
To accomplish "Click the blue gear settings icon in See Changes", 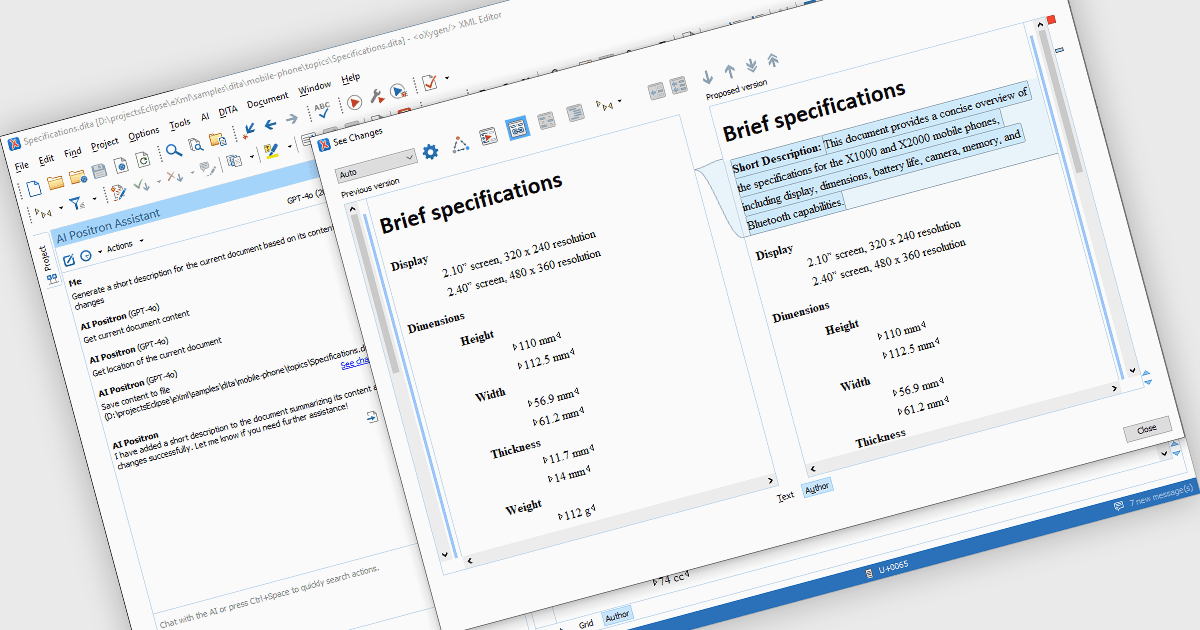I will (431, 152).
